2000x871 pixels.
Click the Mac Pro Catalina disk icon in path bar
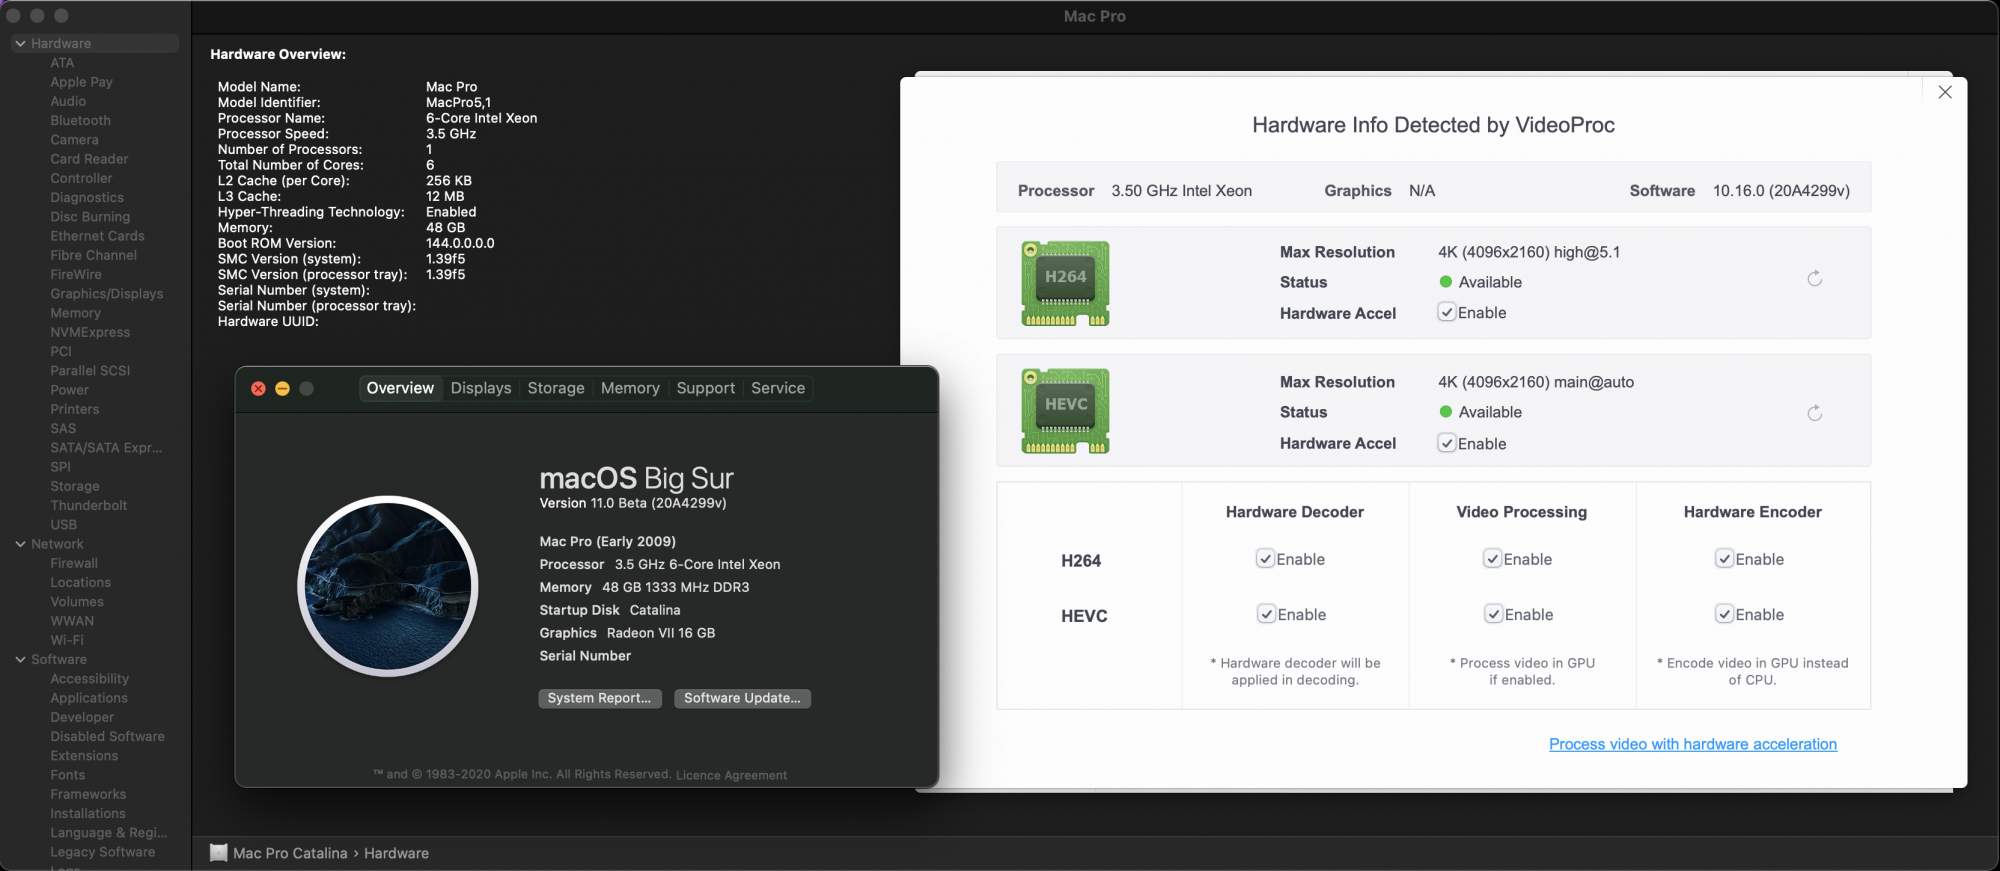pos(219,853)
